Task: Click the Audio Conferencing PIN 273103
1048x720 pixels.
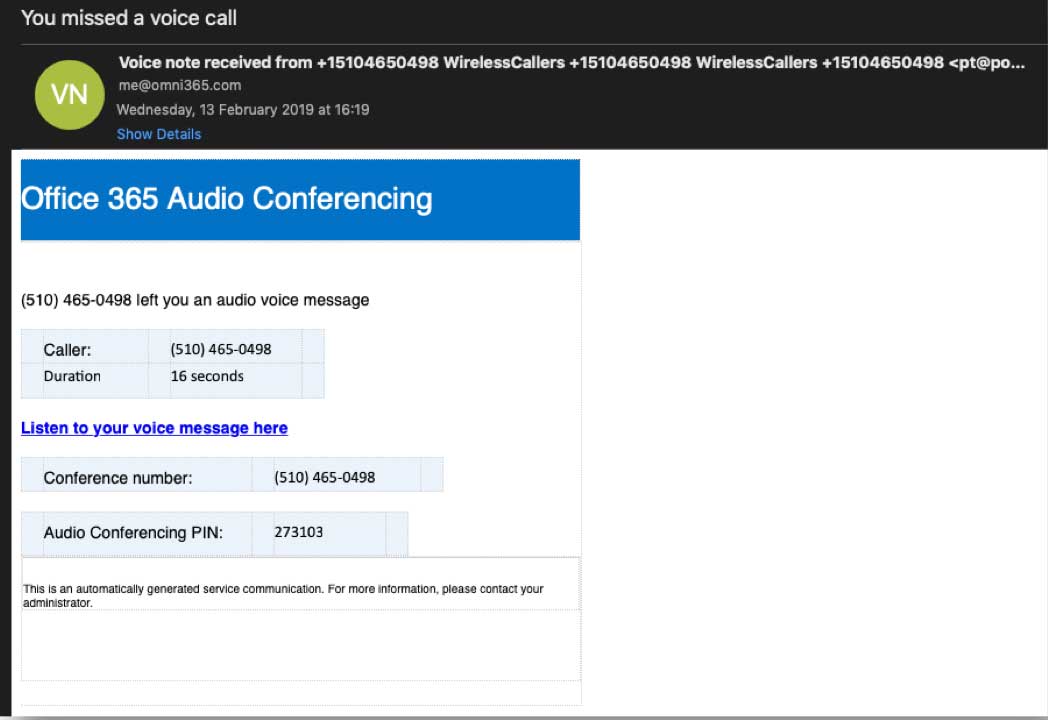Action: pos(299,532)
